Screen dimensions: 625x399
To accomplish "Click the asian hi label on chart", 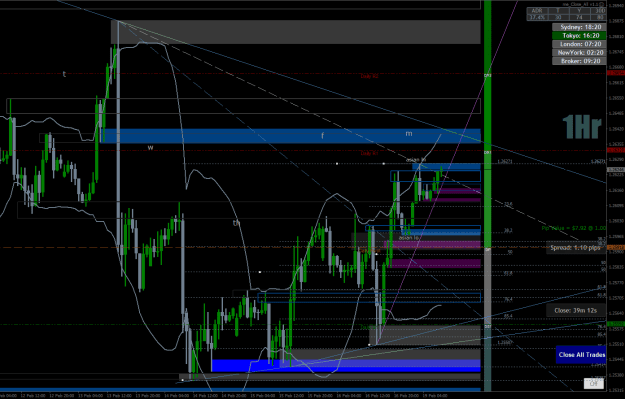I will [x=416, y=160].
